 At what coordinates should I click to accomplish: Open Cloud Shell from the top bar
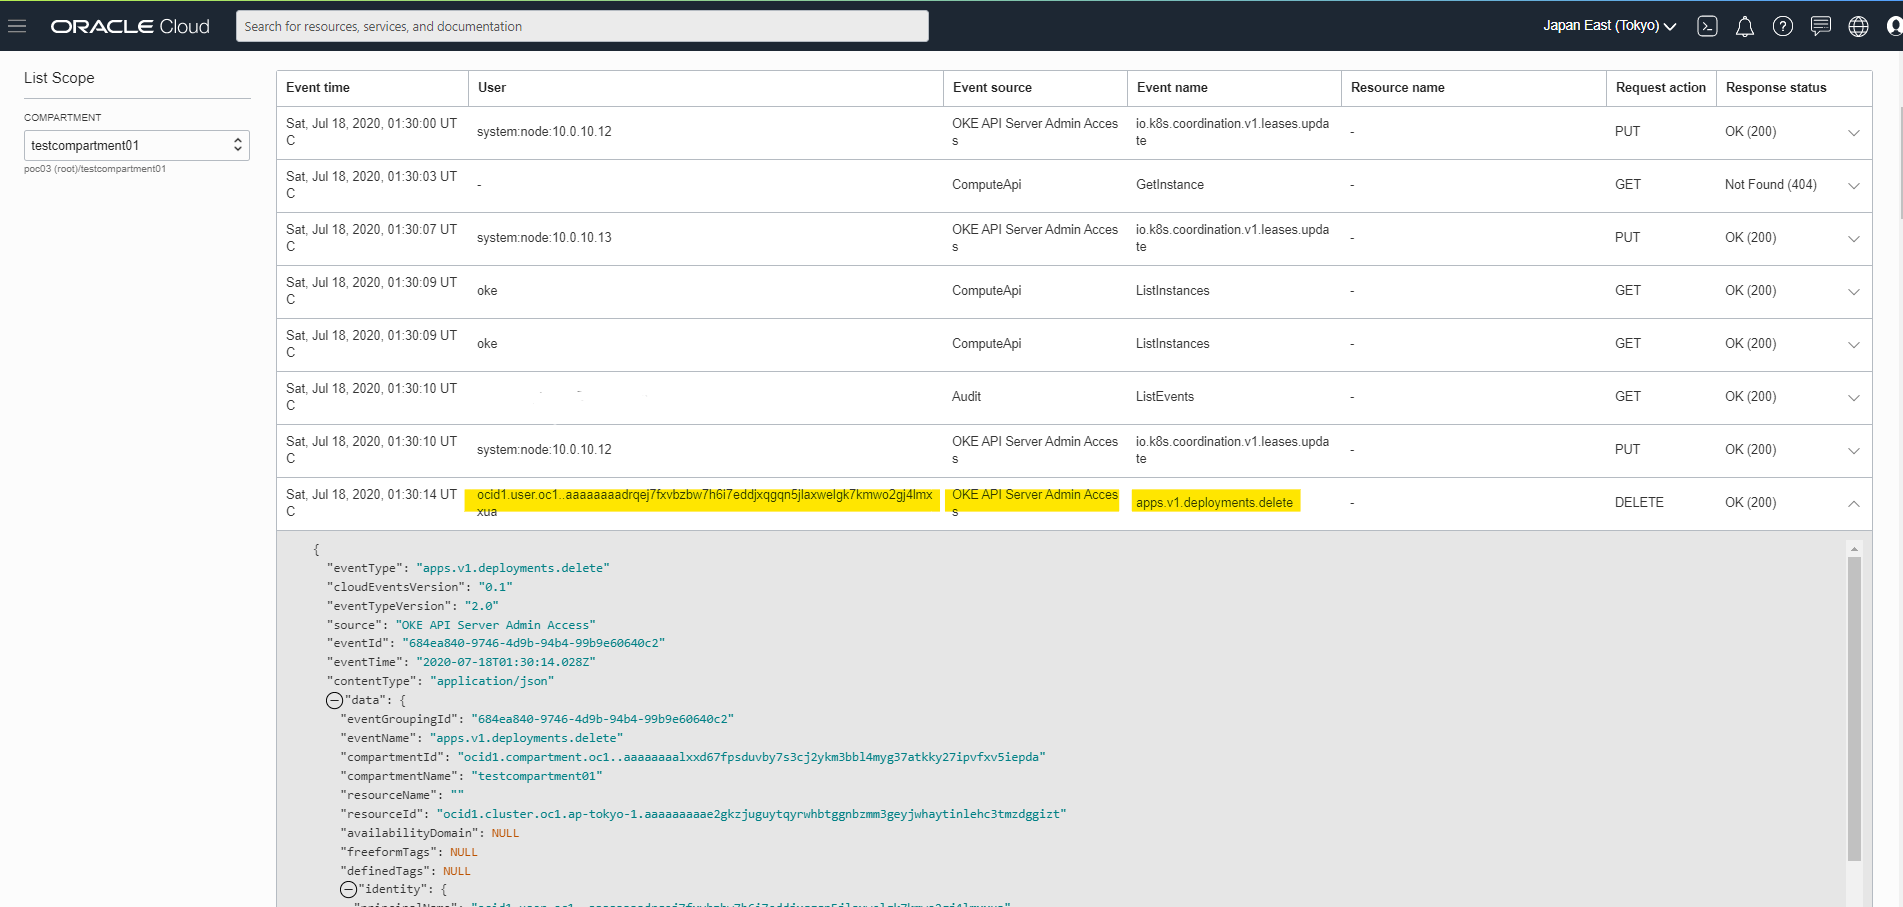pyautogui.click(x=1707, y=26)
